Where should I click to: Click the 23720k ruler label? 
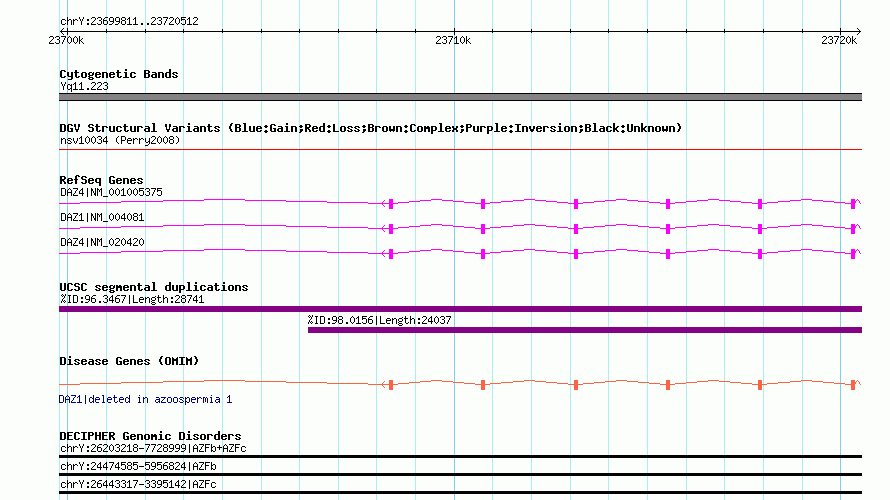839,40
